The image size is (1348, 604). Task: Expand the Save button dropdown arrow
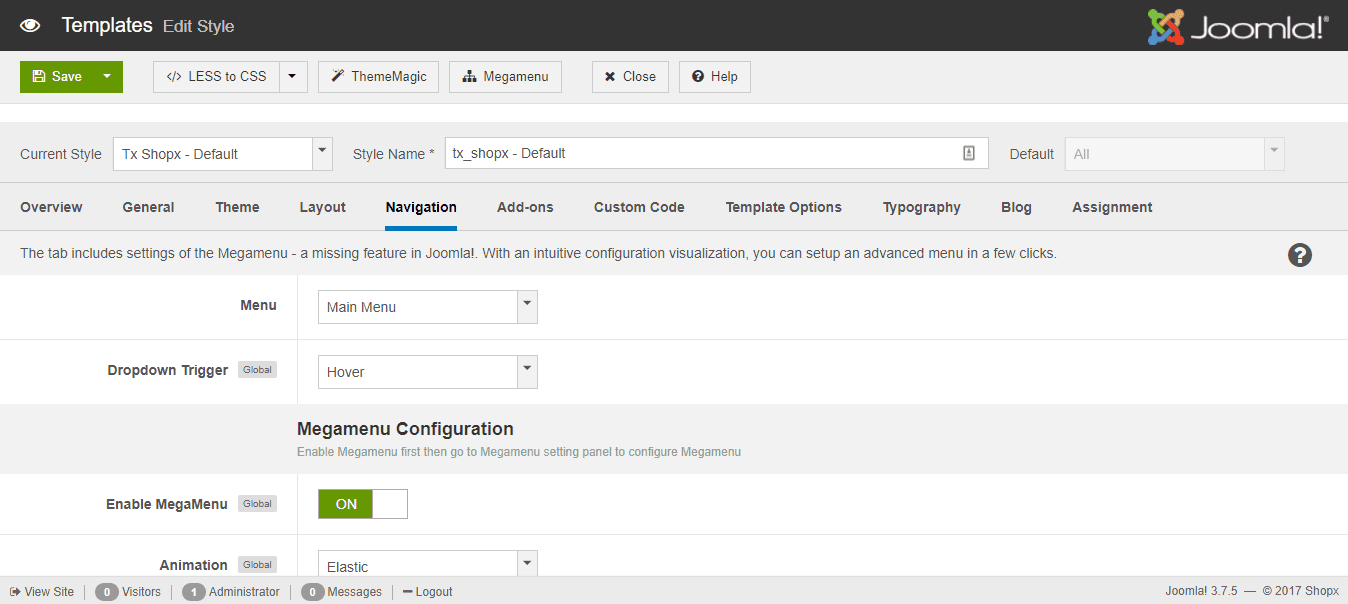pos(107,77)
